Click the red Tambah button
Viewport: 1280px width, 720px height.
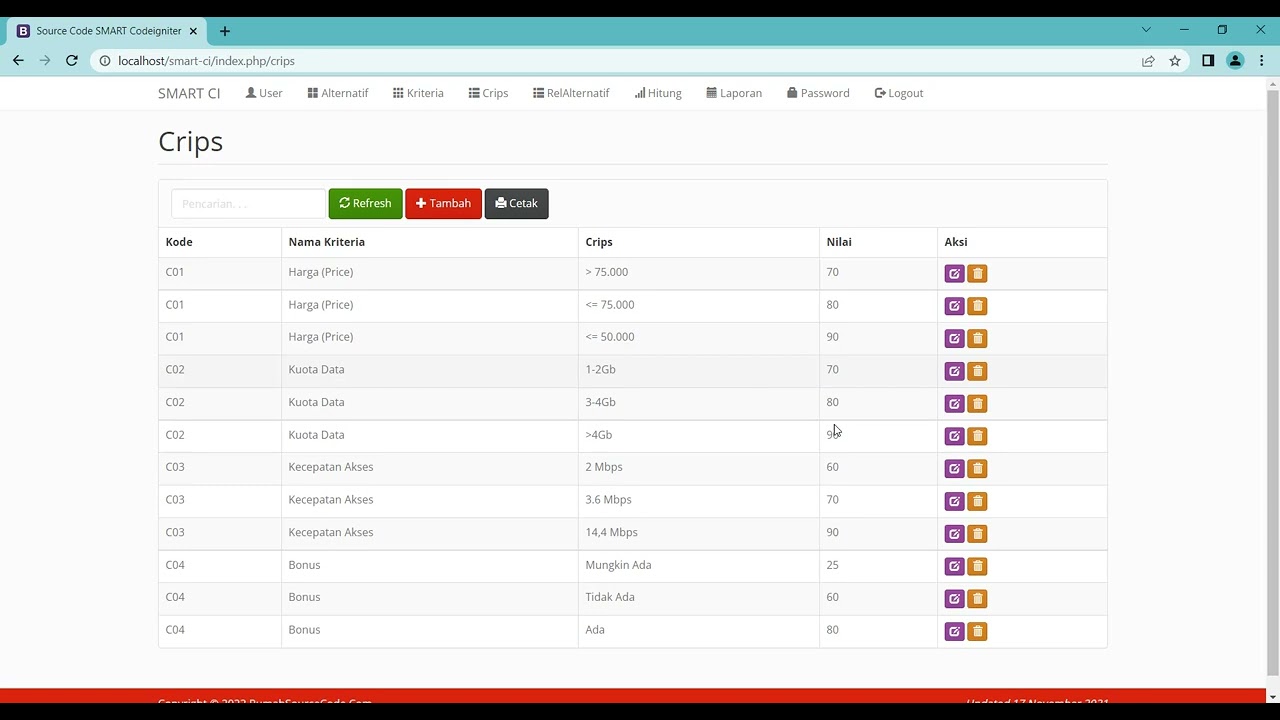tap(443, 203)
